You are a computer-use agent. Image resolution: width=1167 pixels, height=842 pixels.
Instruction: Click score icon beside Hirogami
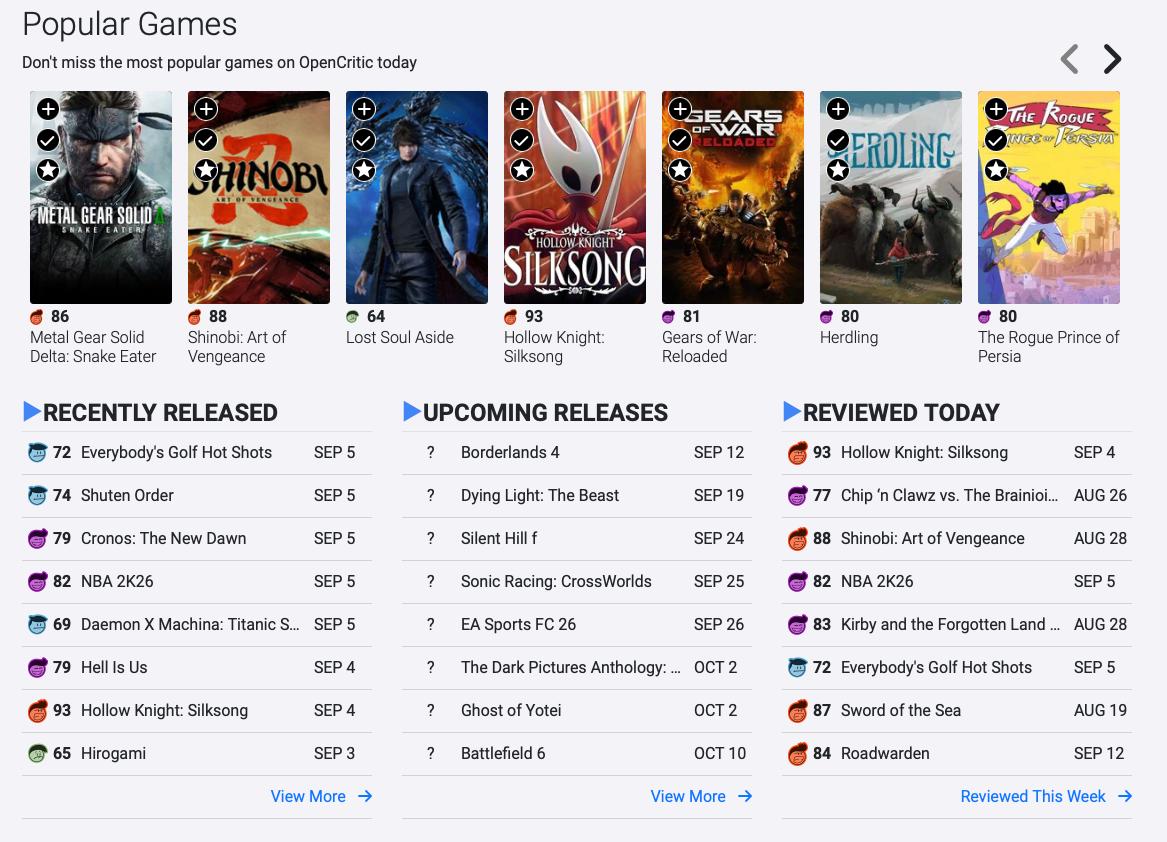click(37, 754)
